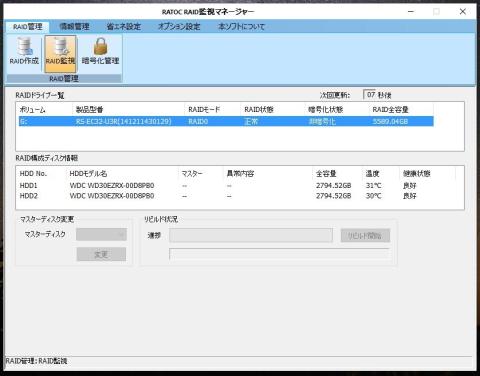
Task: Click the 製品型番 column header
Action: [x=89, y=110]
